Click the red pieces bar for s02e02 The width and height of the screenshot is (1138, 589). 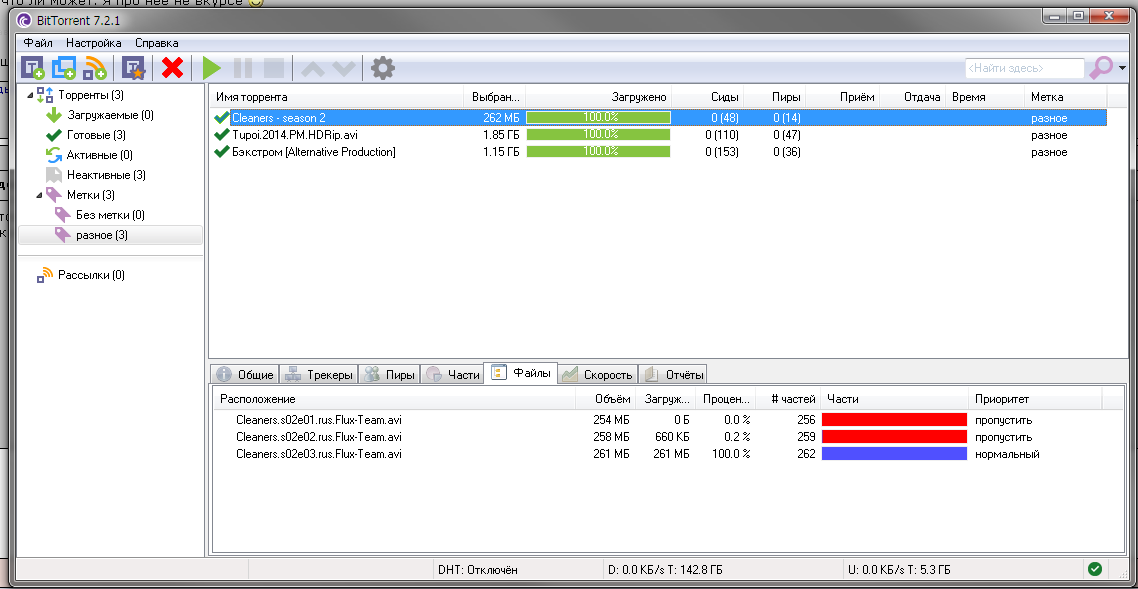[x=894, y=437]
